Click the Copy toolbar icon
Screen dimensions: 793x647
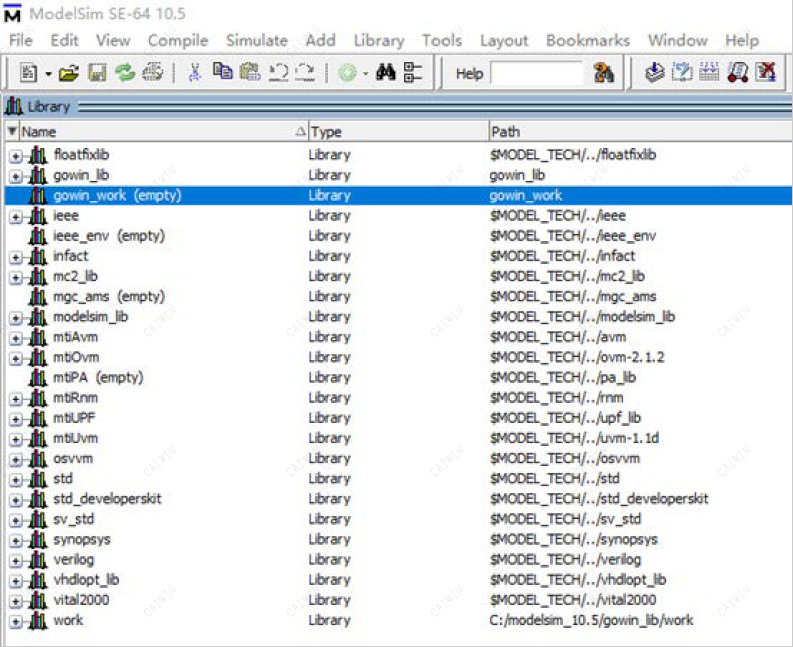223,72
